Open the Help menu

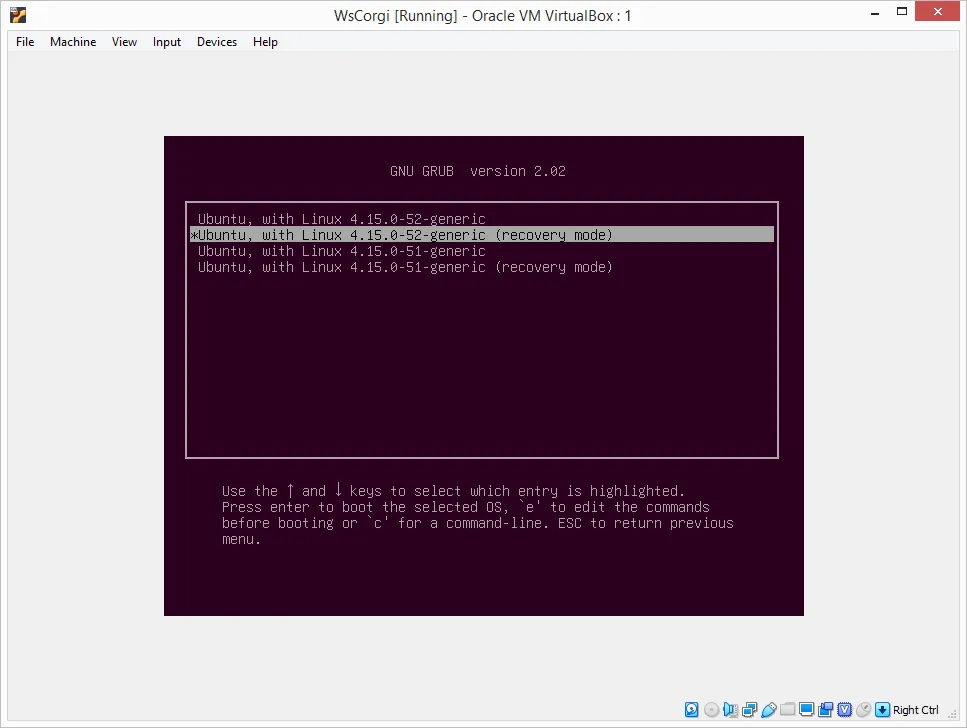[x=265, y=41]
